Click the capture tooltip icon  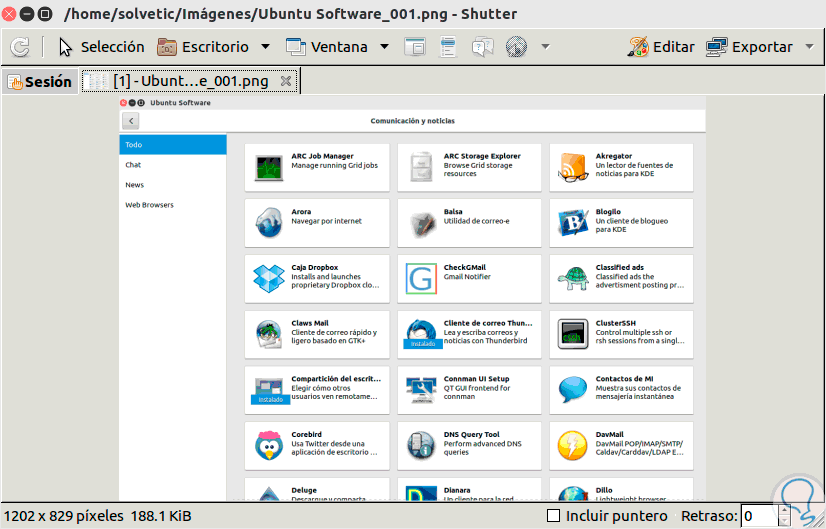[x=483, y=47]
